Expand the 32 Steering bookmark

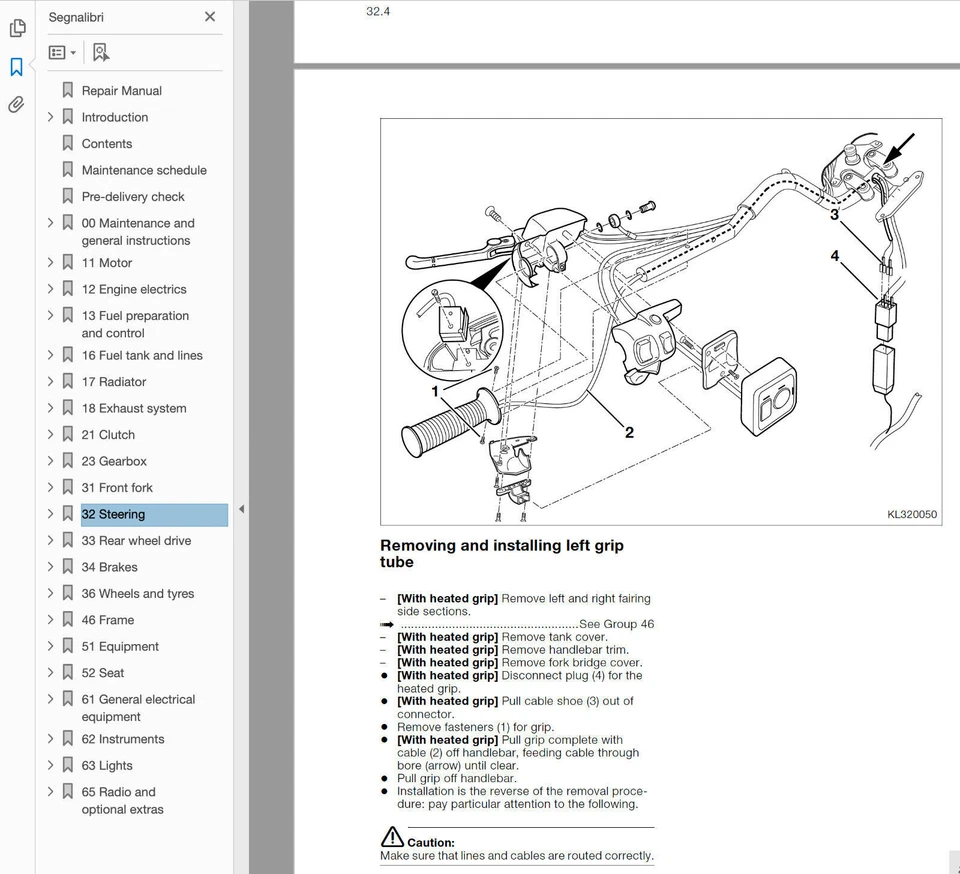49,513
